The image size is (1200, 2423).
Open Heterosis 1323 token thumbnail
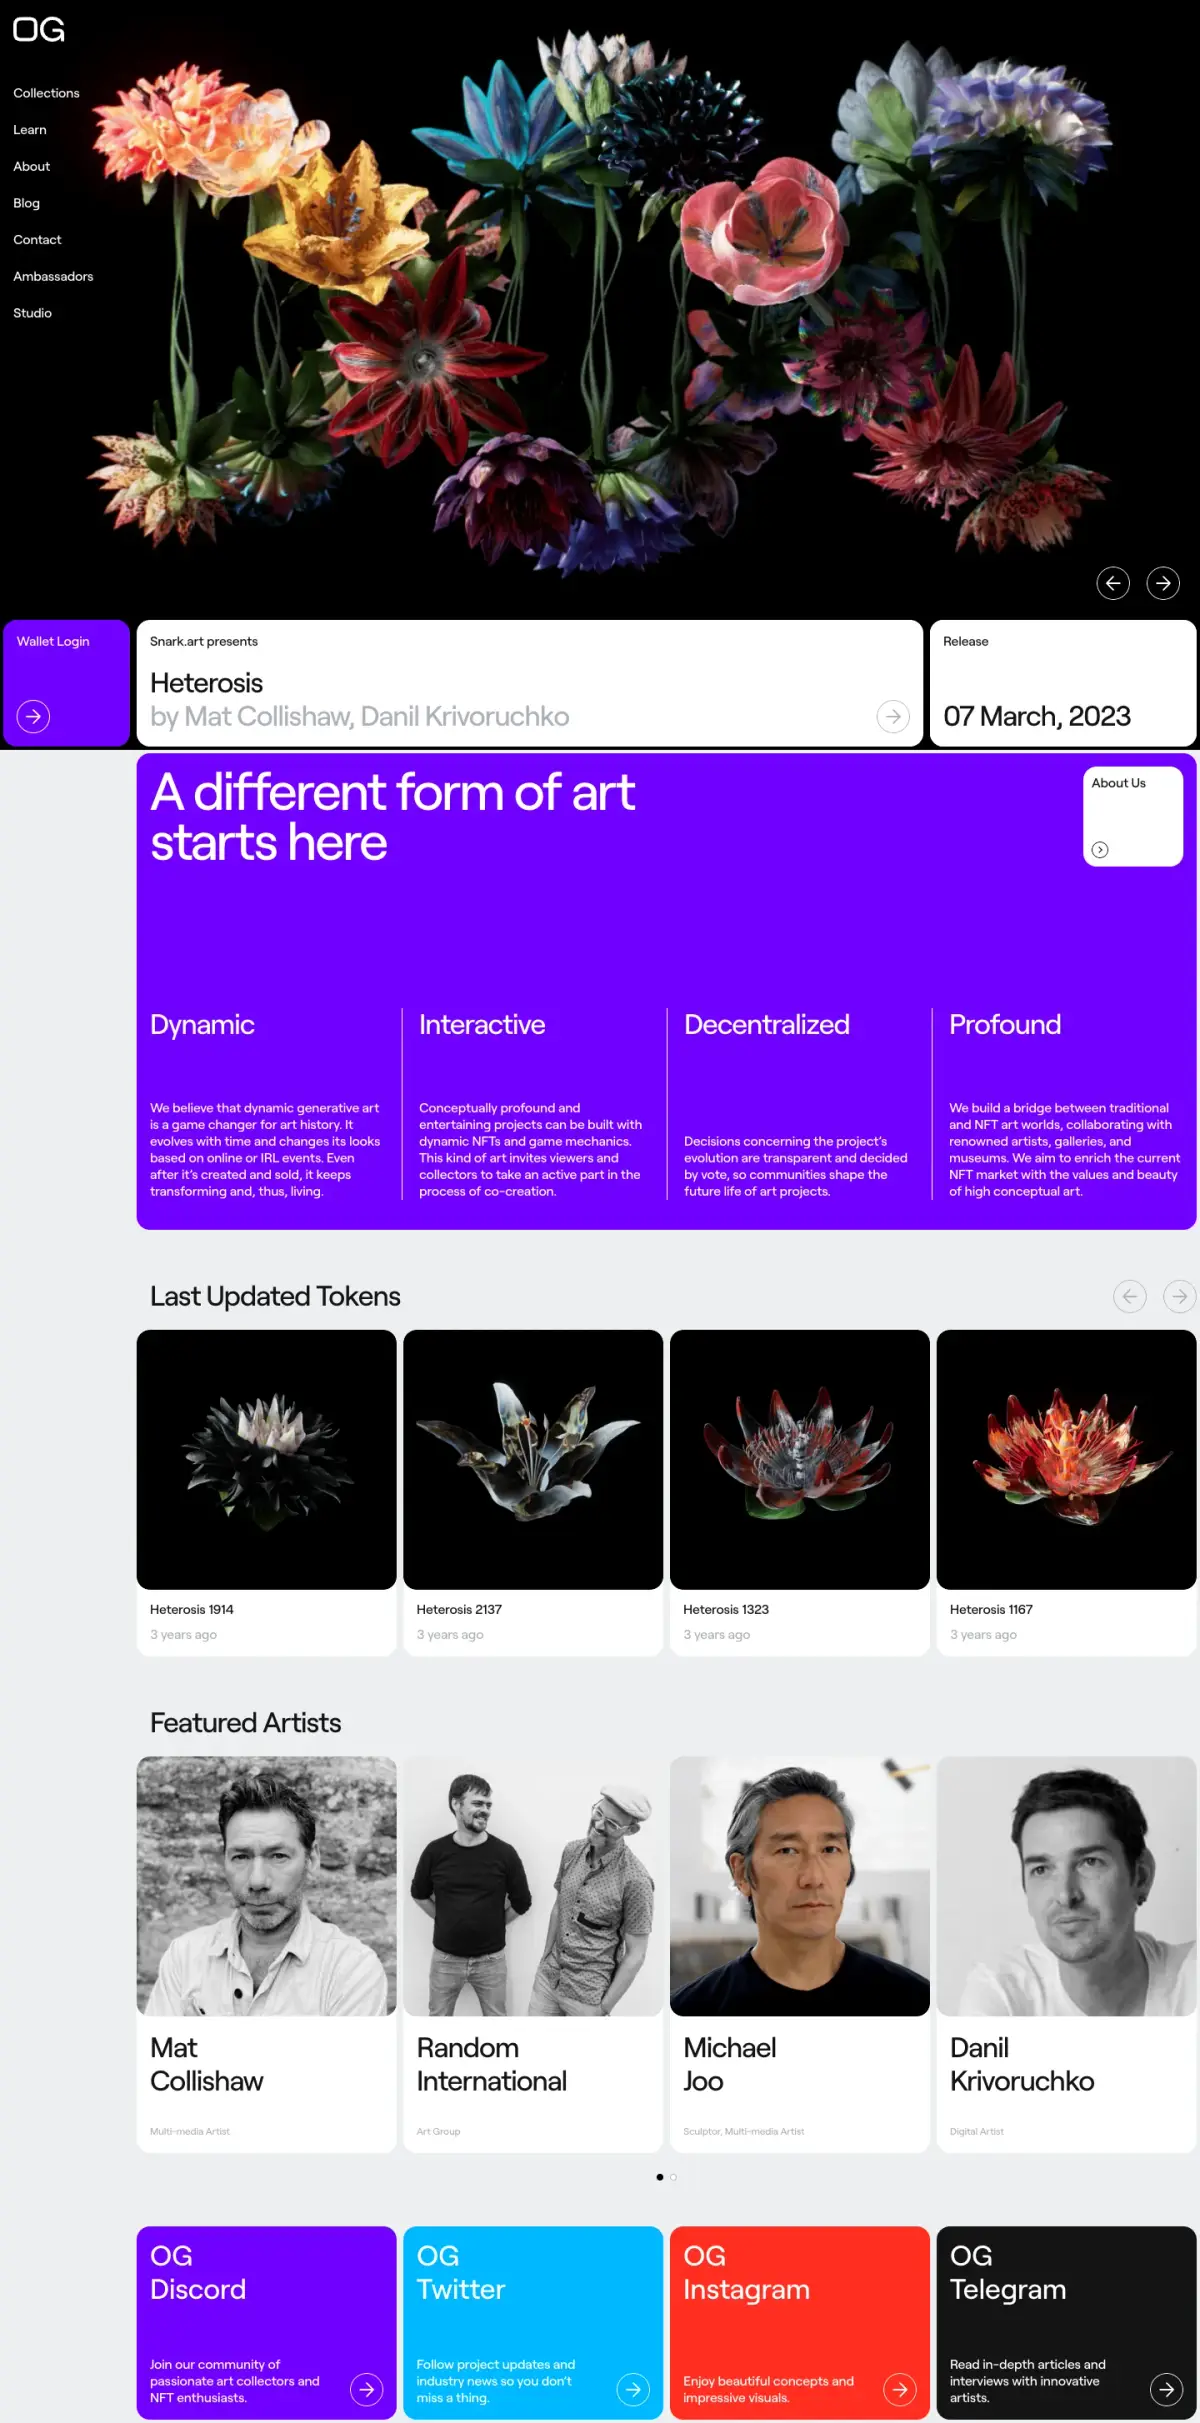[x=800, y=1459]
